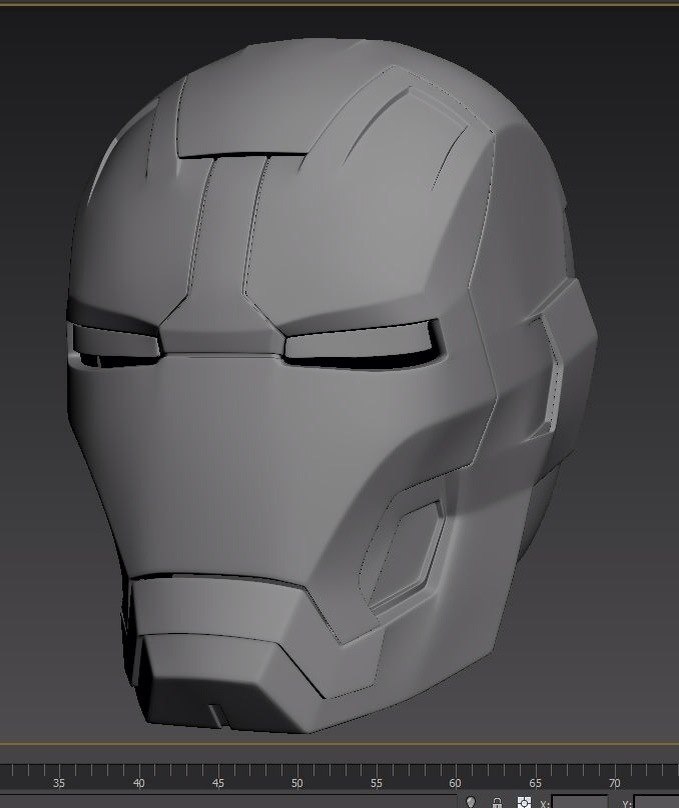
Task: Click the Y coordinate input field
Action: 657,802
